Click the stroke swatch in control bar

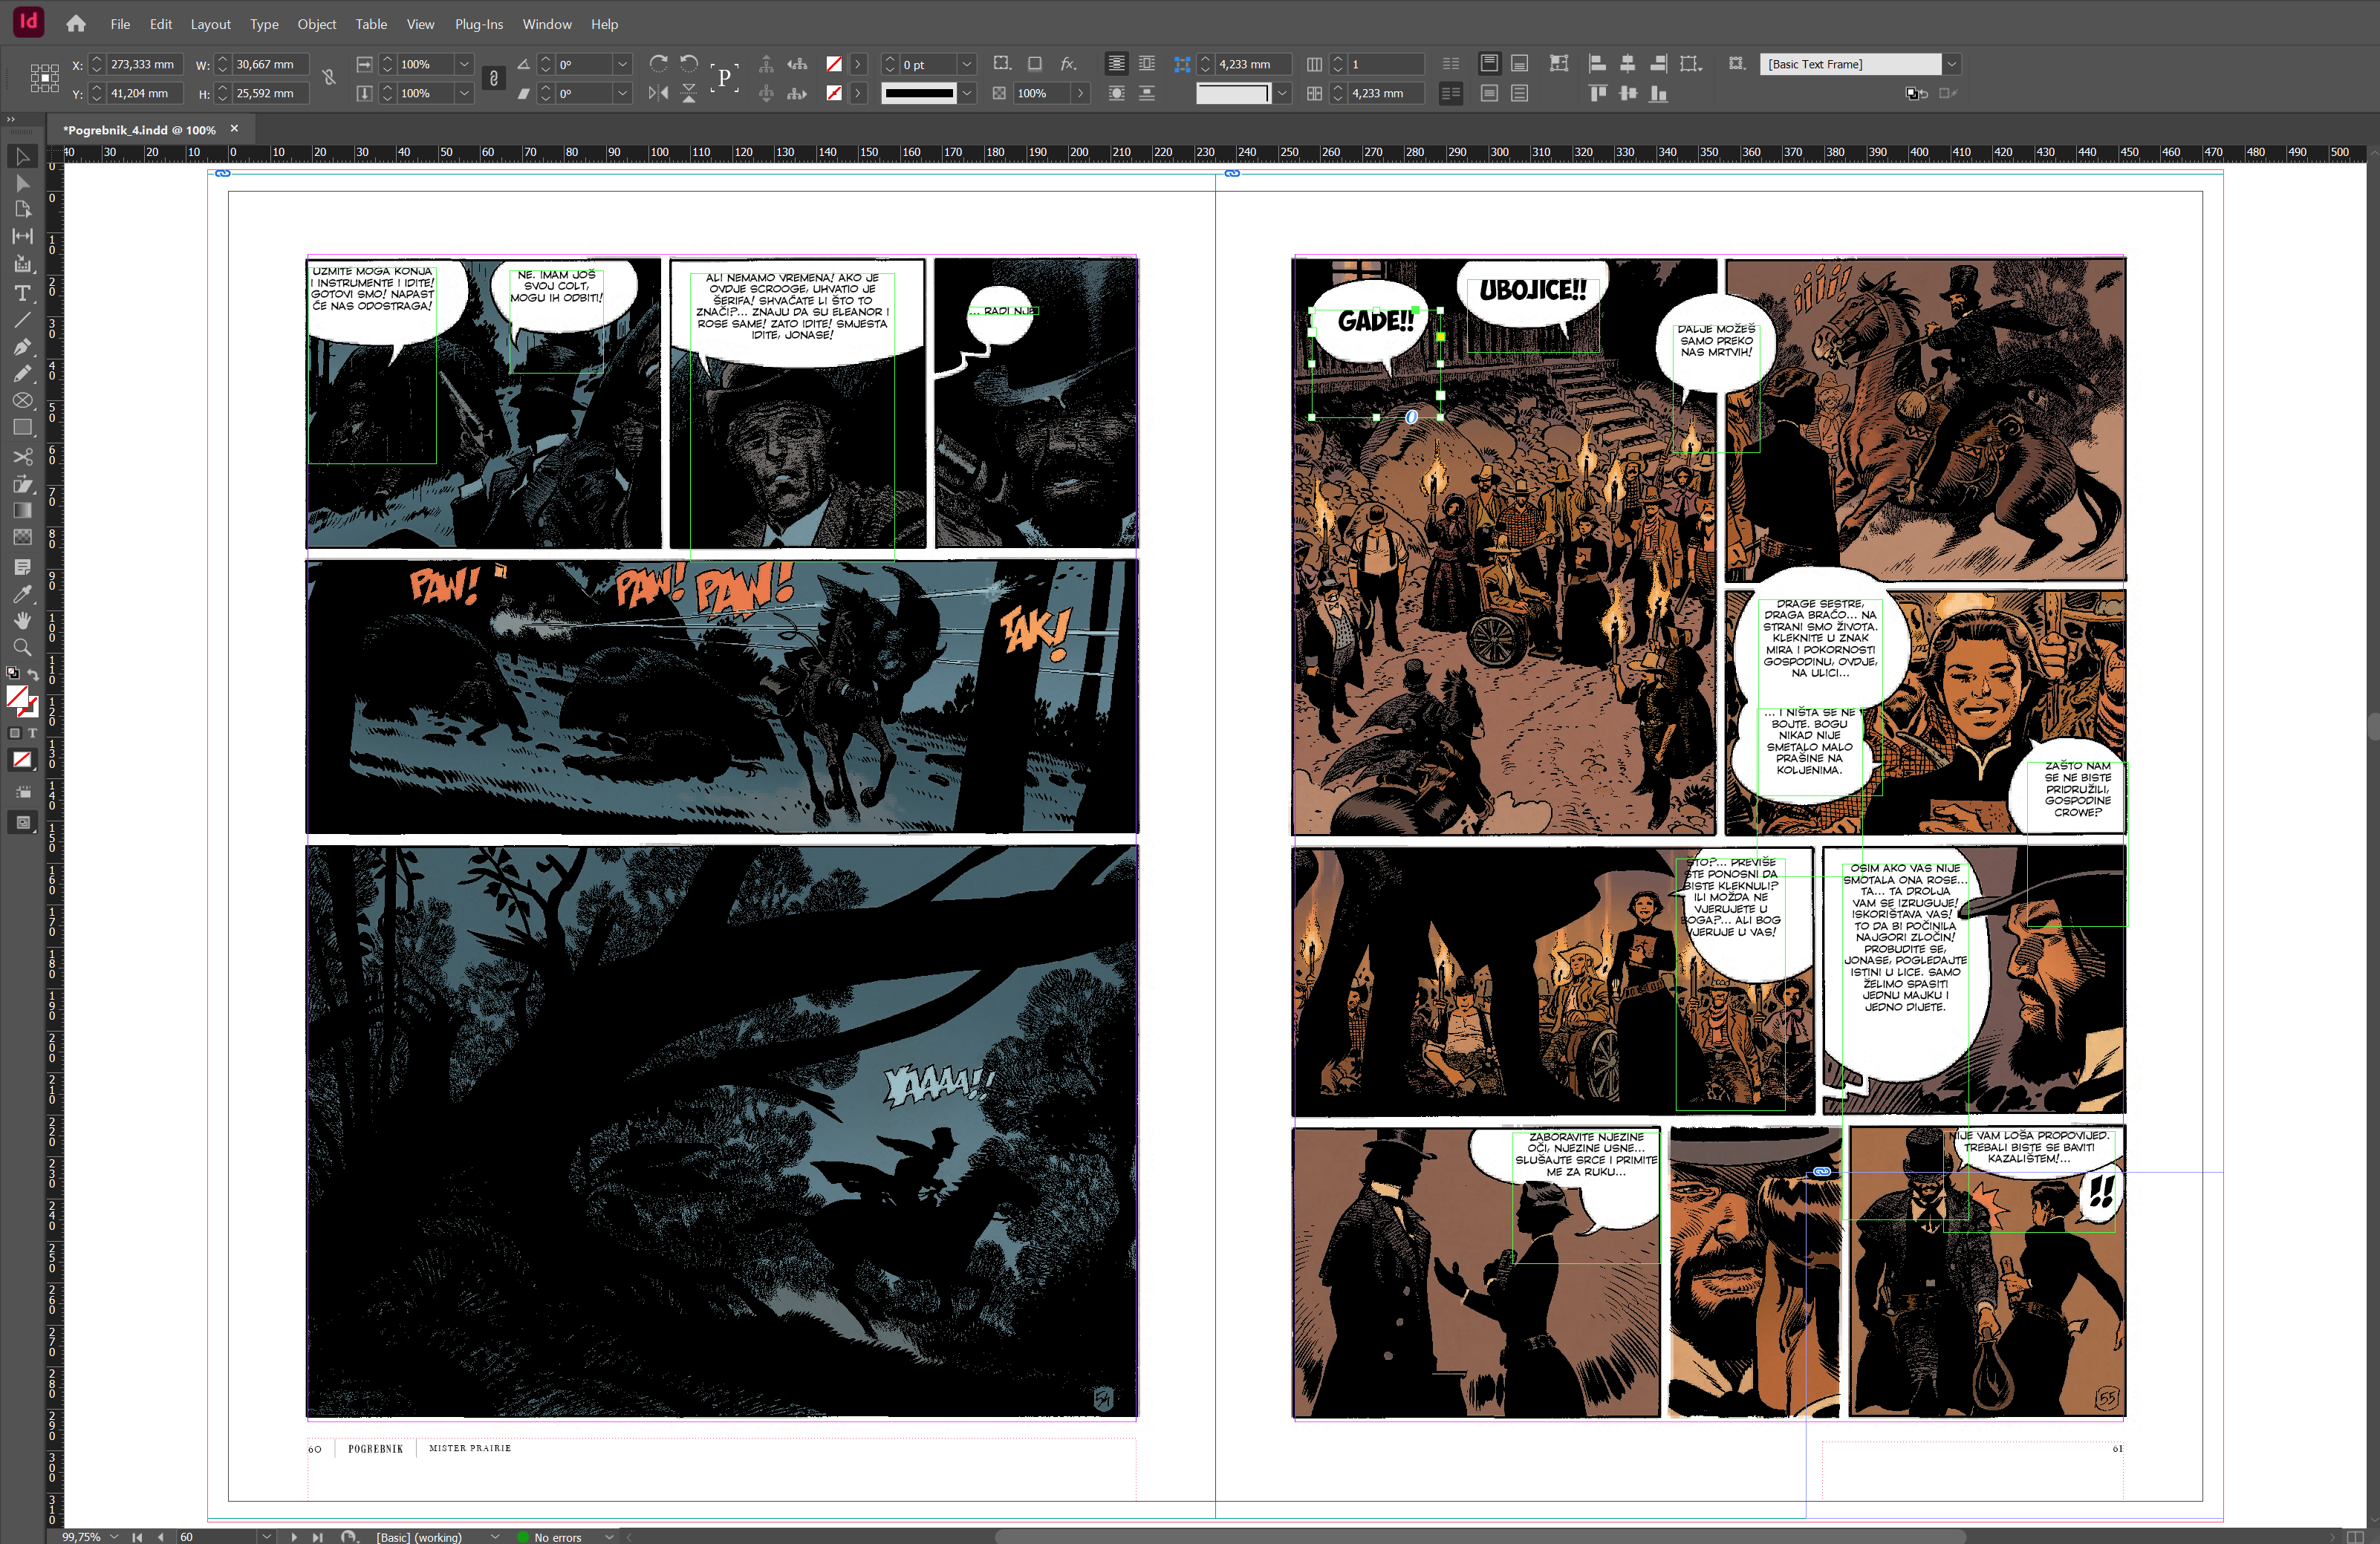coord(834,93)
